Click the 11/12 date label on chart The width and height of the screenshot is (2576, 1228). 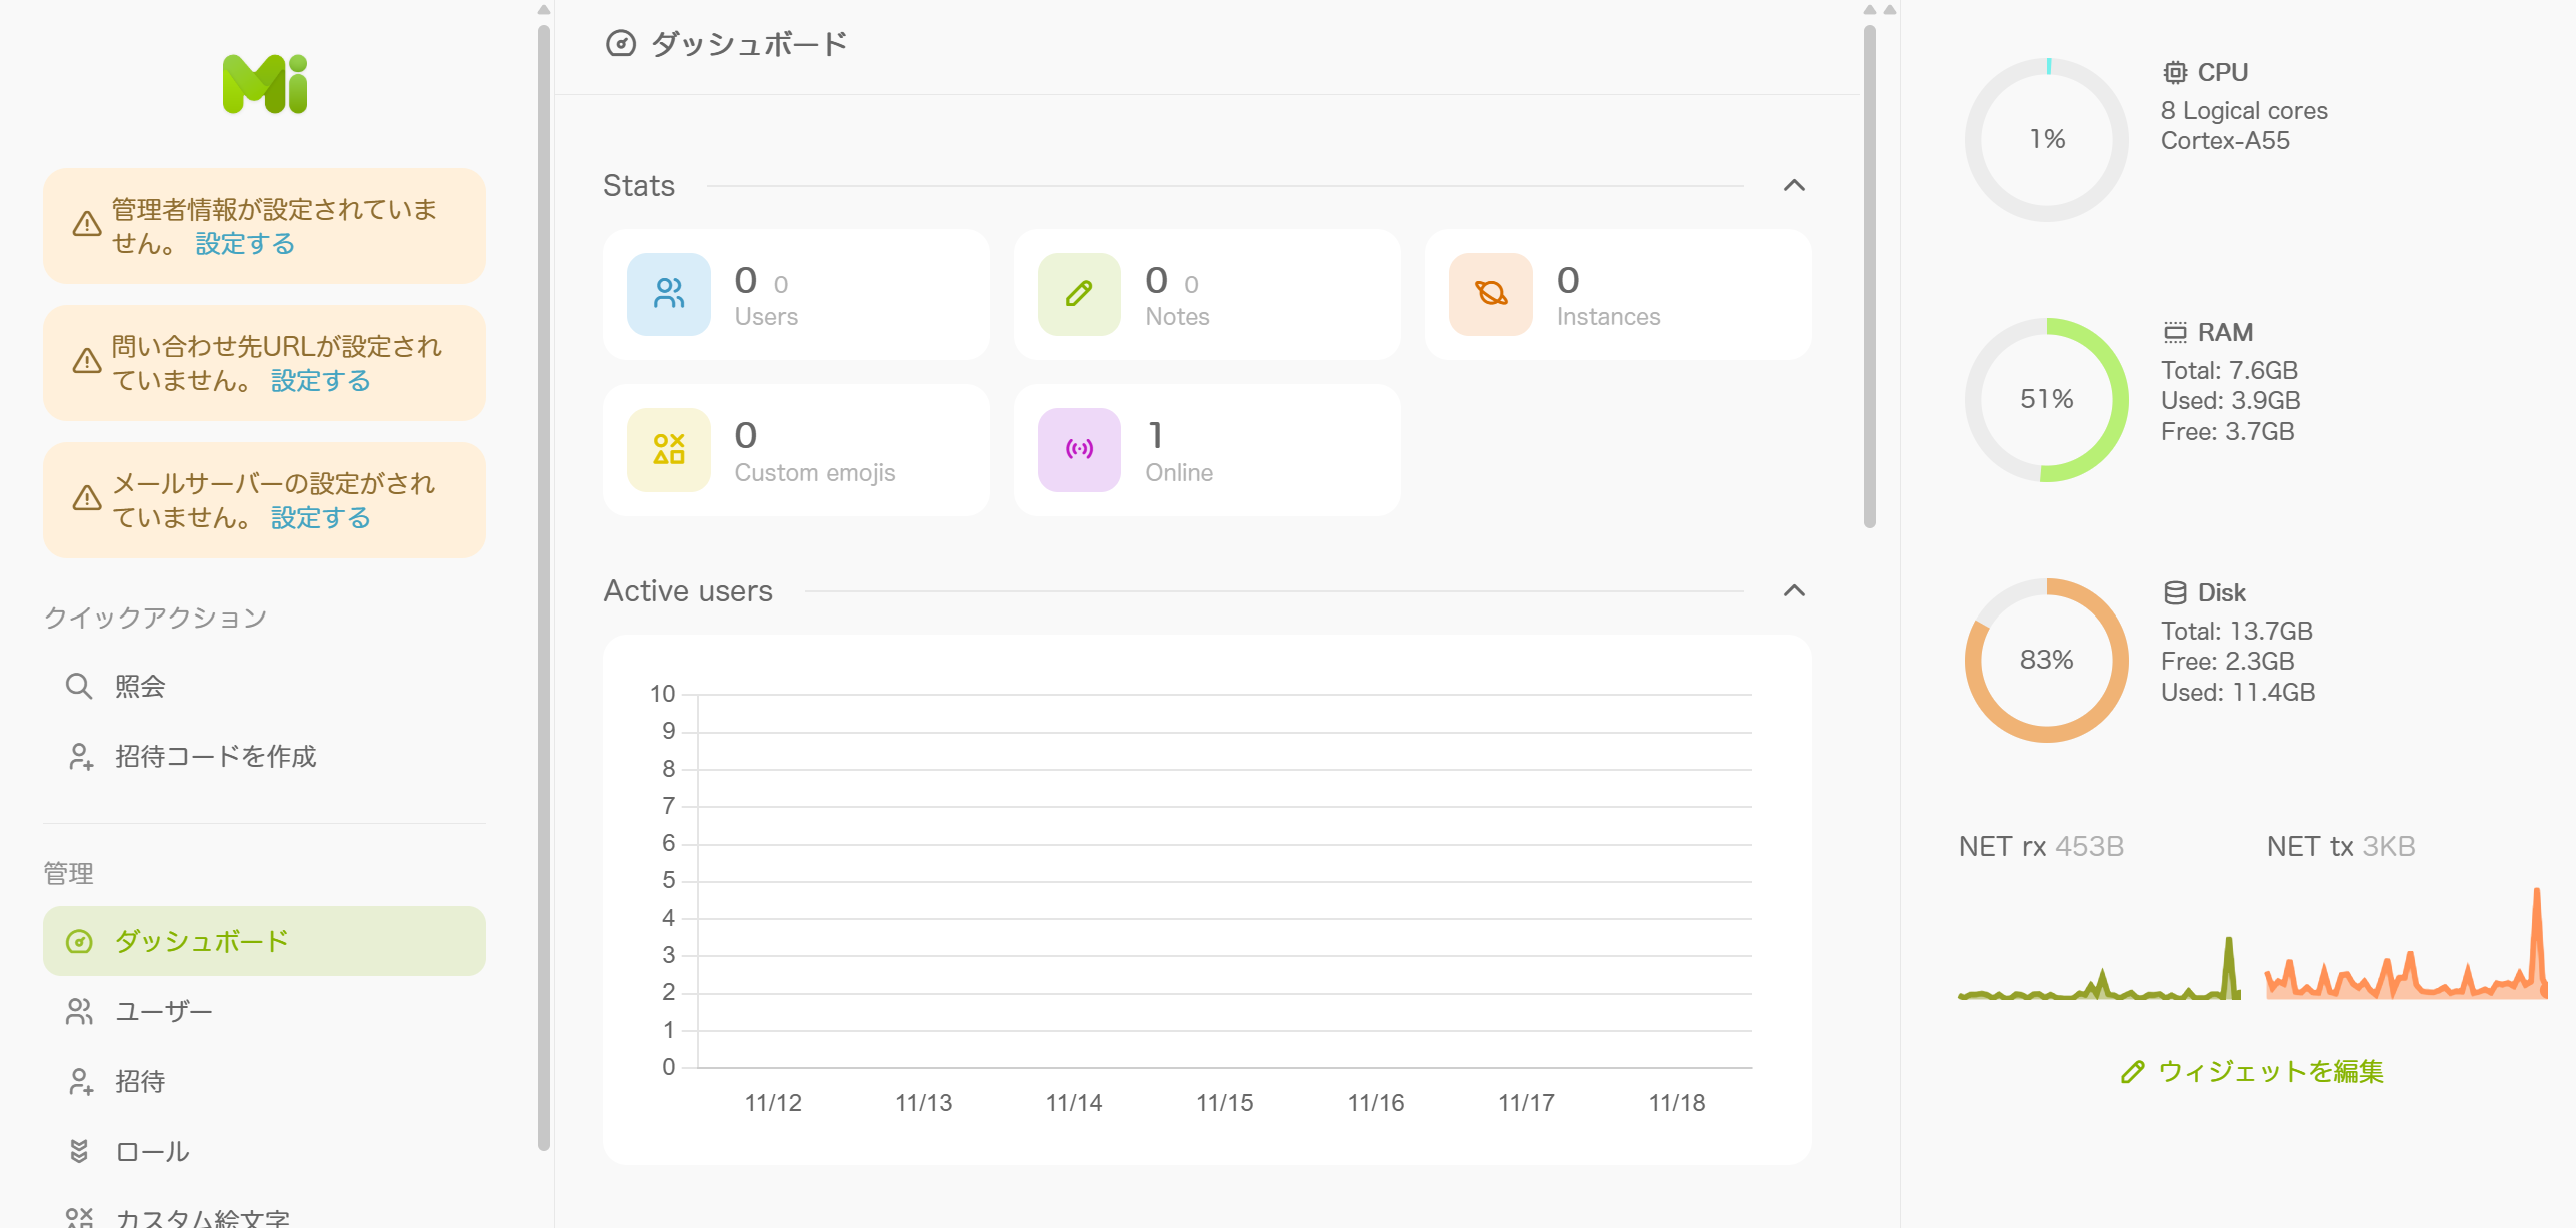tap(773, 1103)
